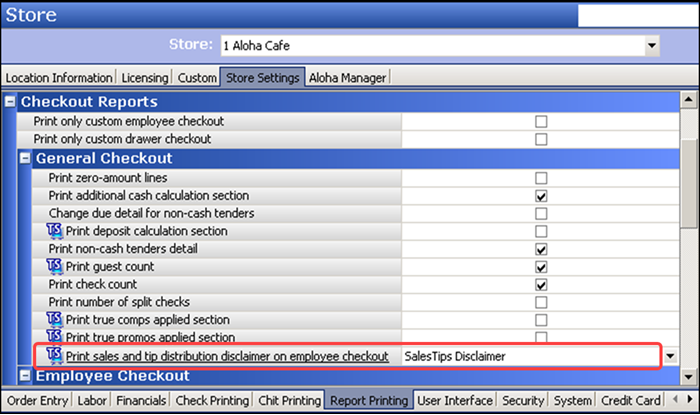
Task: Select Print non-cash tenders detail label
Action: click(123, 249)
